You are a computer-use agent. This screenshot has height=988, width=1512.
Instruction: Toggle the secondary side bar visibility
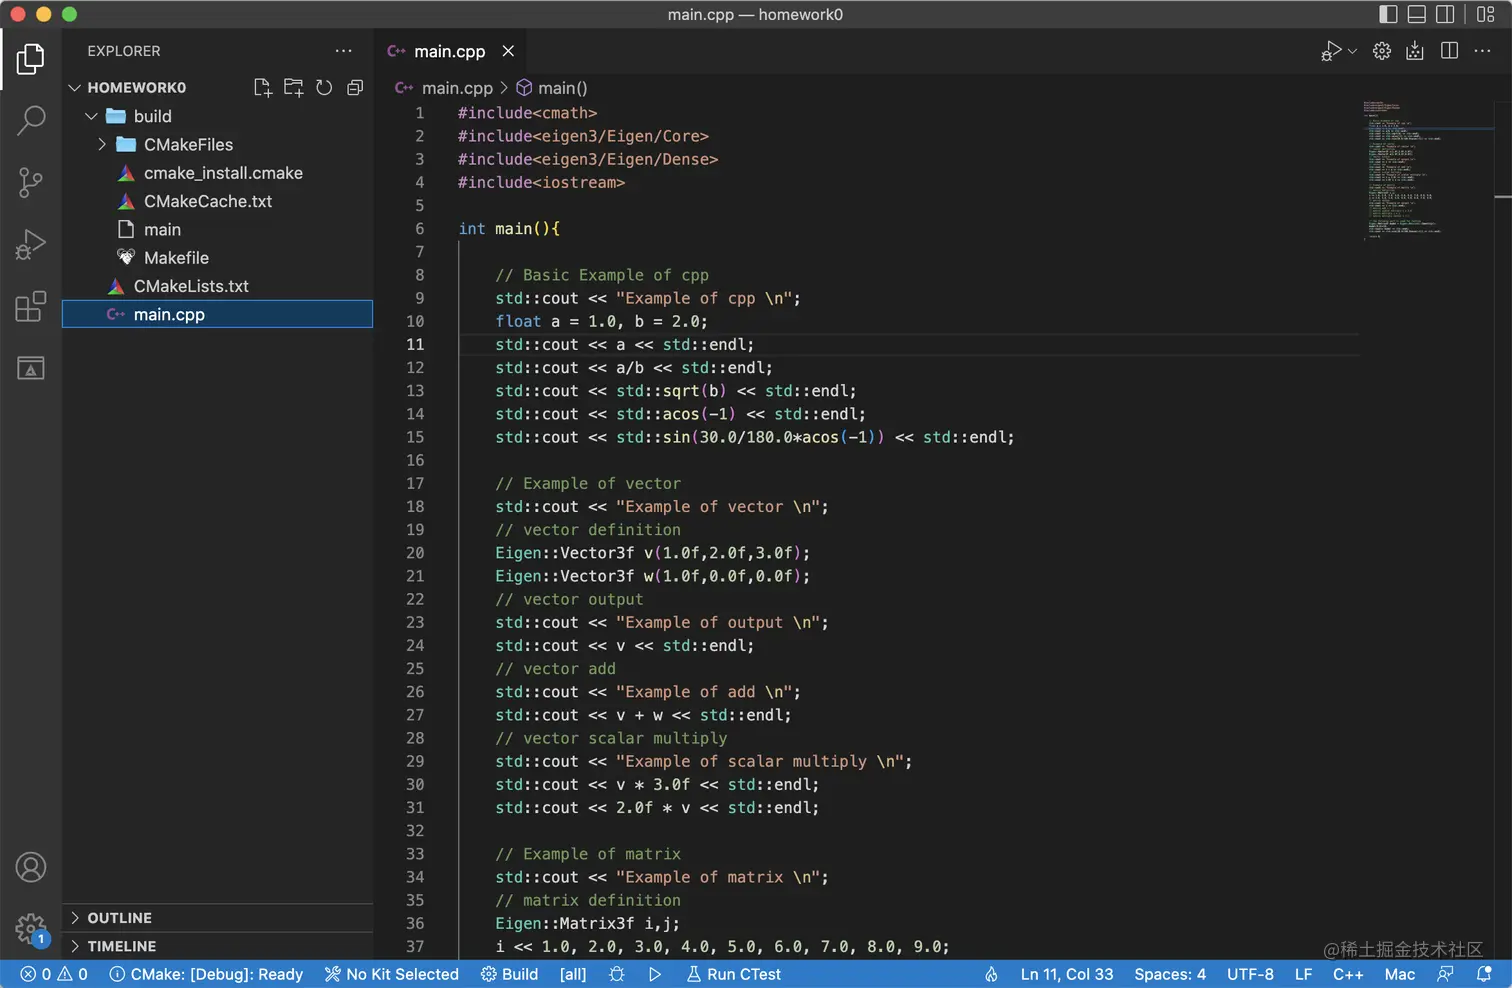point(1445,14)
